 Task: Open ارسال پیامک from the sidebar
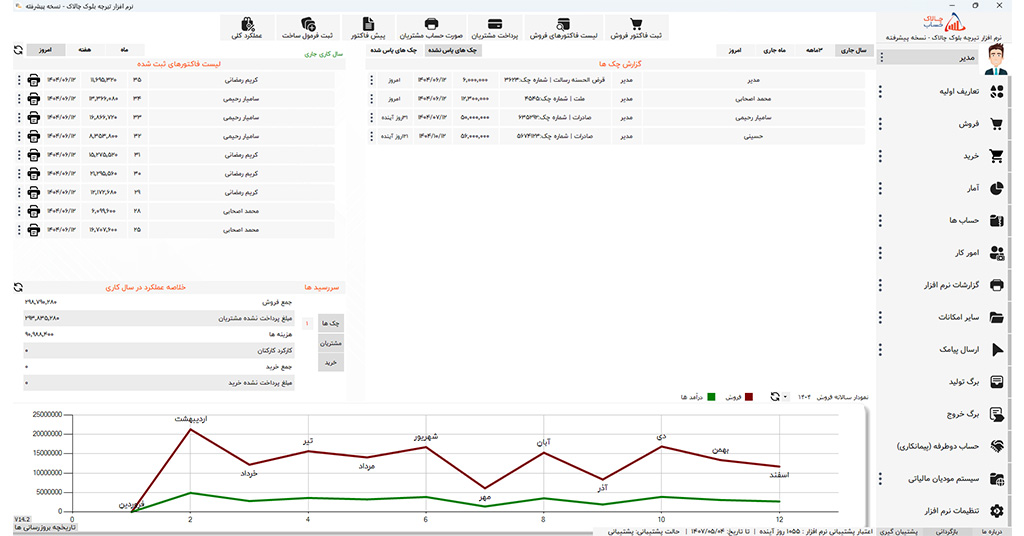coord(994,350)
